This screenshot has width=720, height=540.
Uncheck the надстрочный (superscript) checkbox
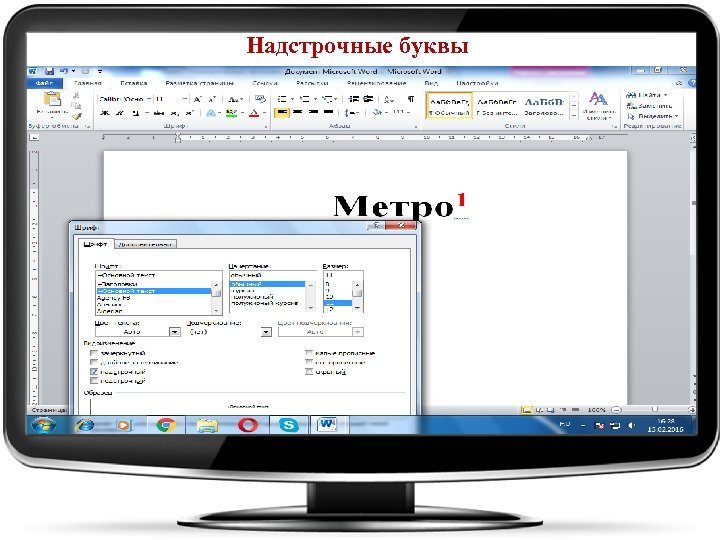tap(94, 371)
